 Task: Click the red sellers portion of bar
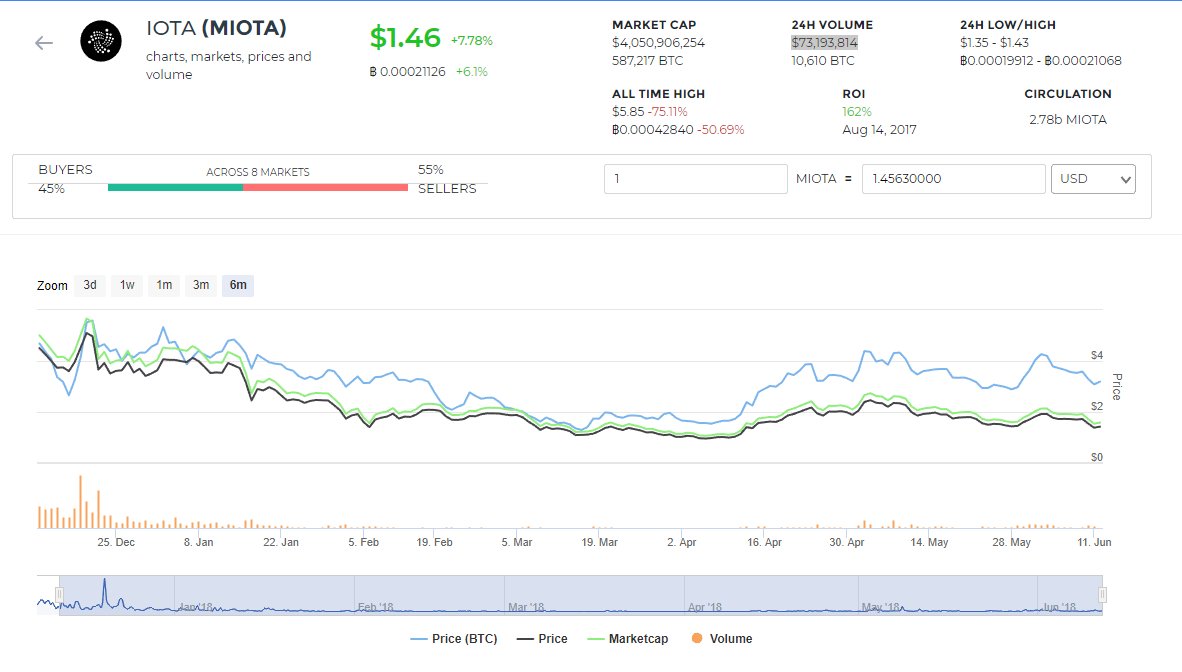[326, 187]
